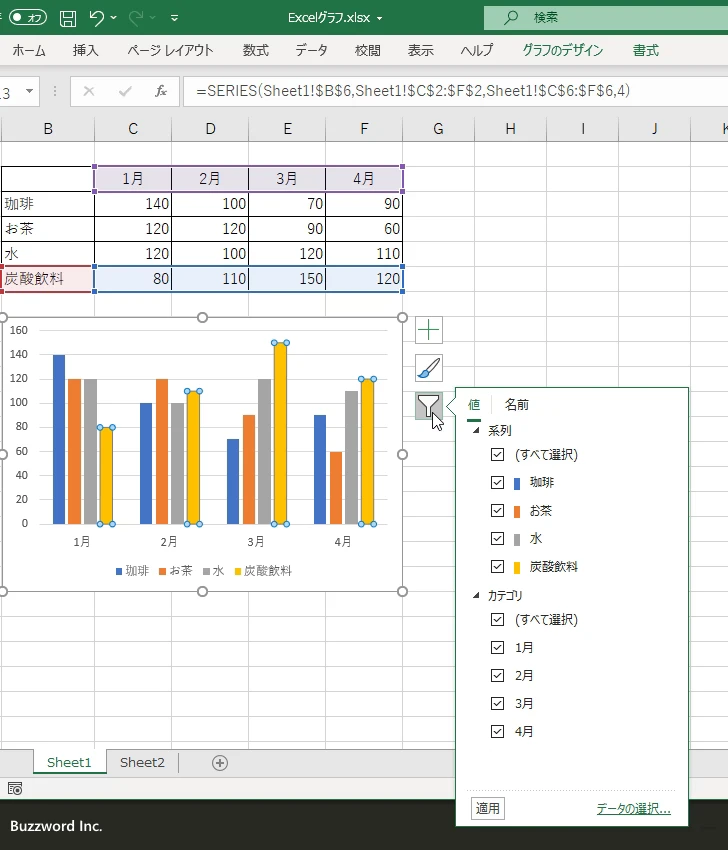Click the データの選択... link
The height and width of the screenshot is (850, 728).
633,809
